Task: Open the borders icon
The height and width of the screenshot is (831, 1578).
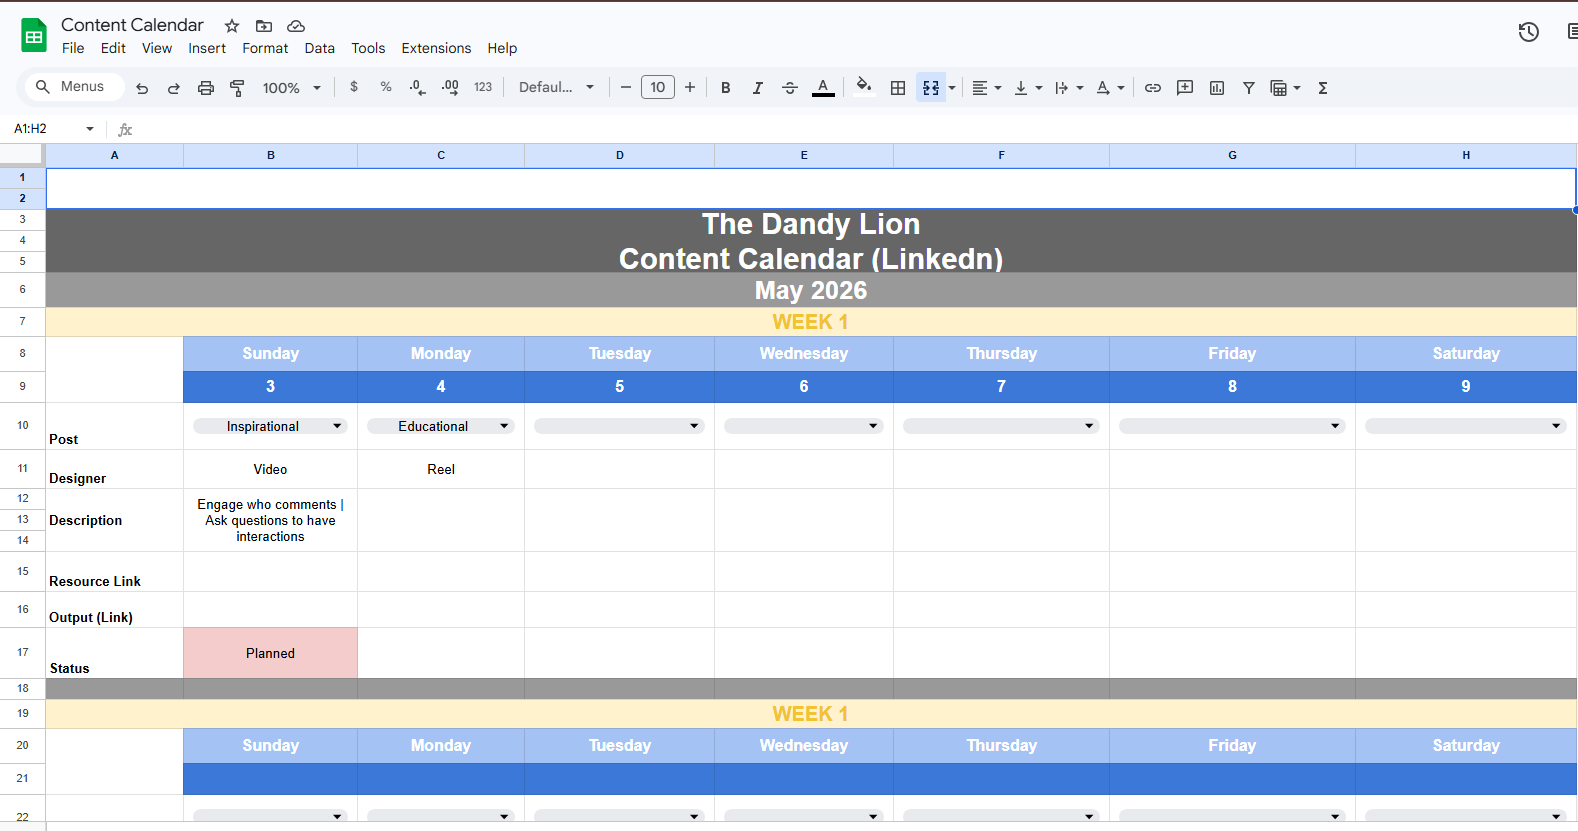Action: click(x=898, y=88)
